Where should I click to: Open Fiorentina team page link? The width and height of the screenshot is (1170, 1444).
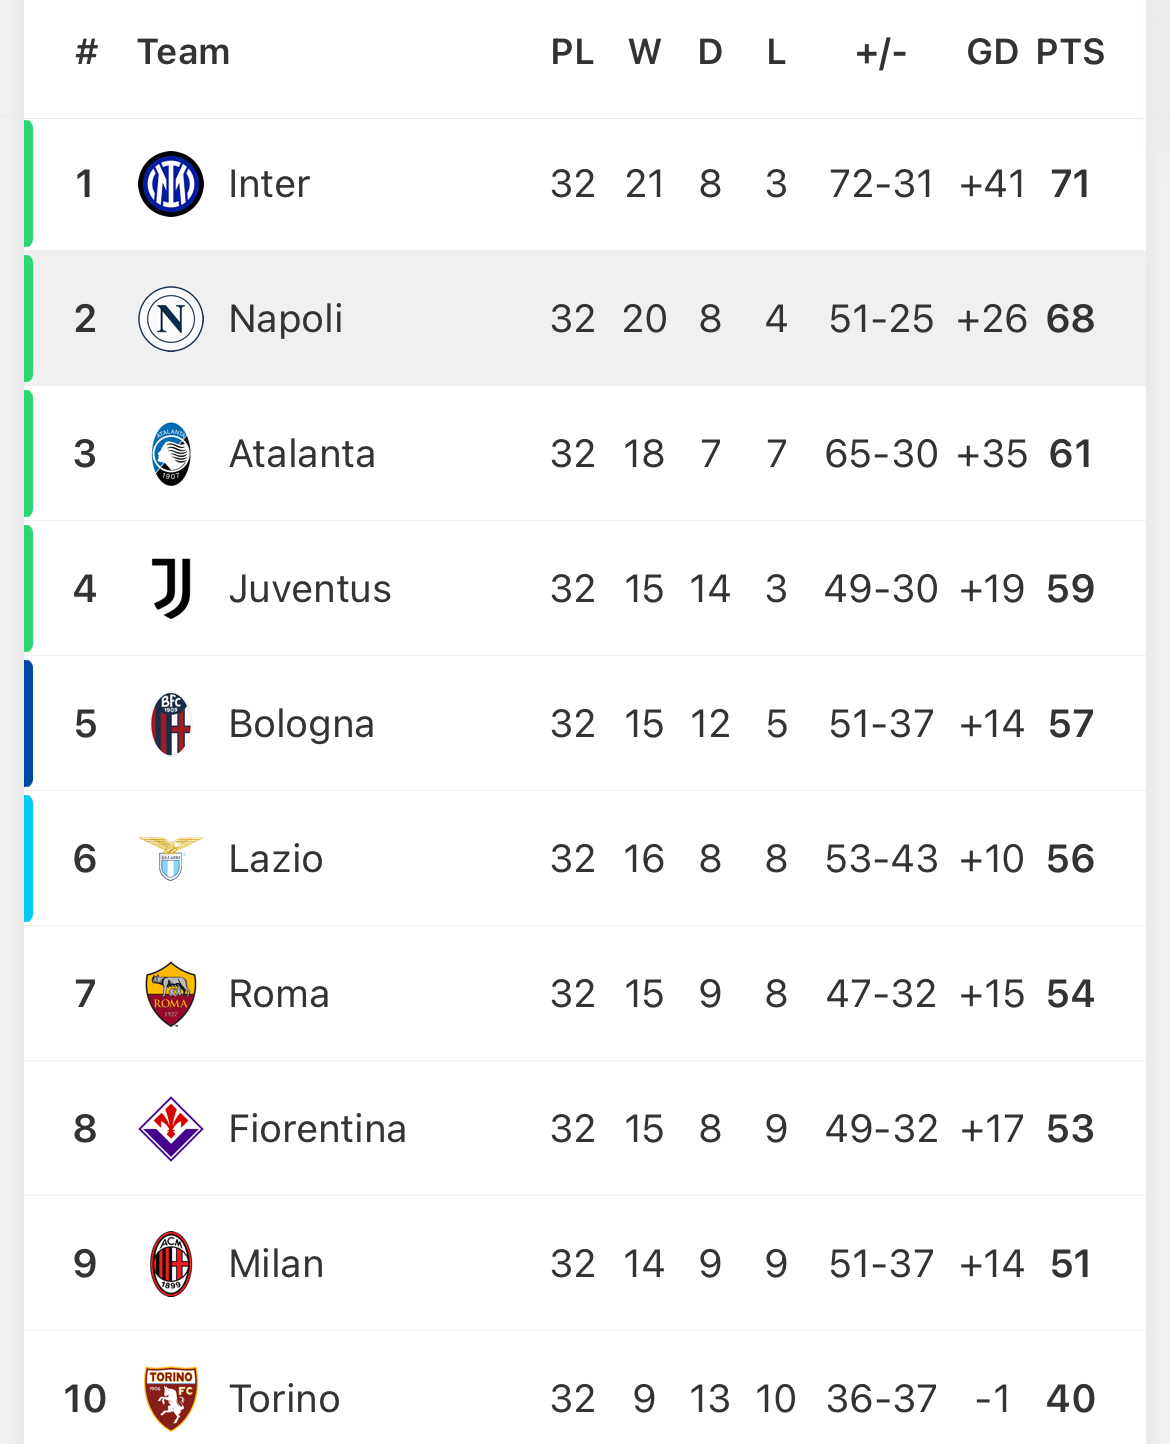pos(318,1129)
